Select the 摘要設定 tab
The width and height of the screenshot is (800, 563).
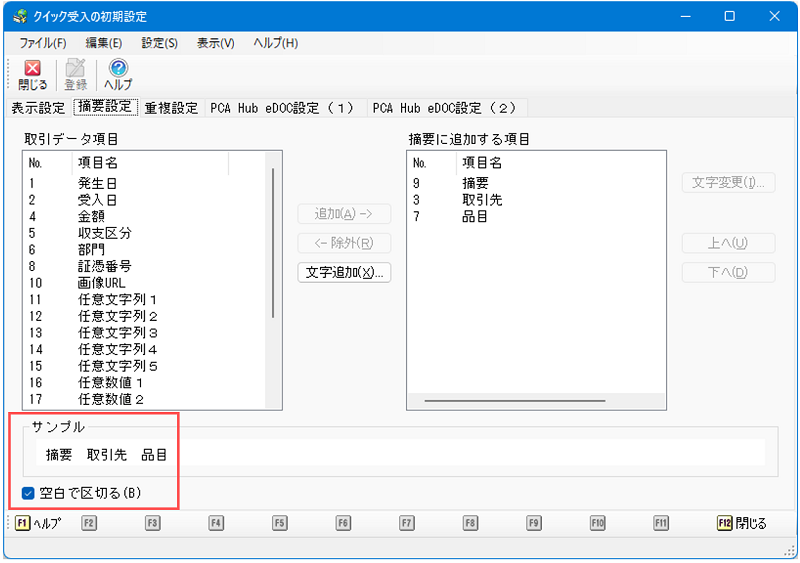[x=105, y=107]
